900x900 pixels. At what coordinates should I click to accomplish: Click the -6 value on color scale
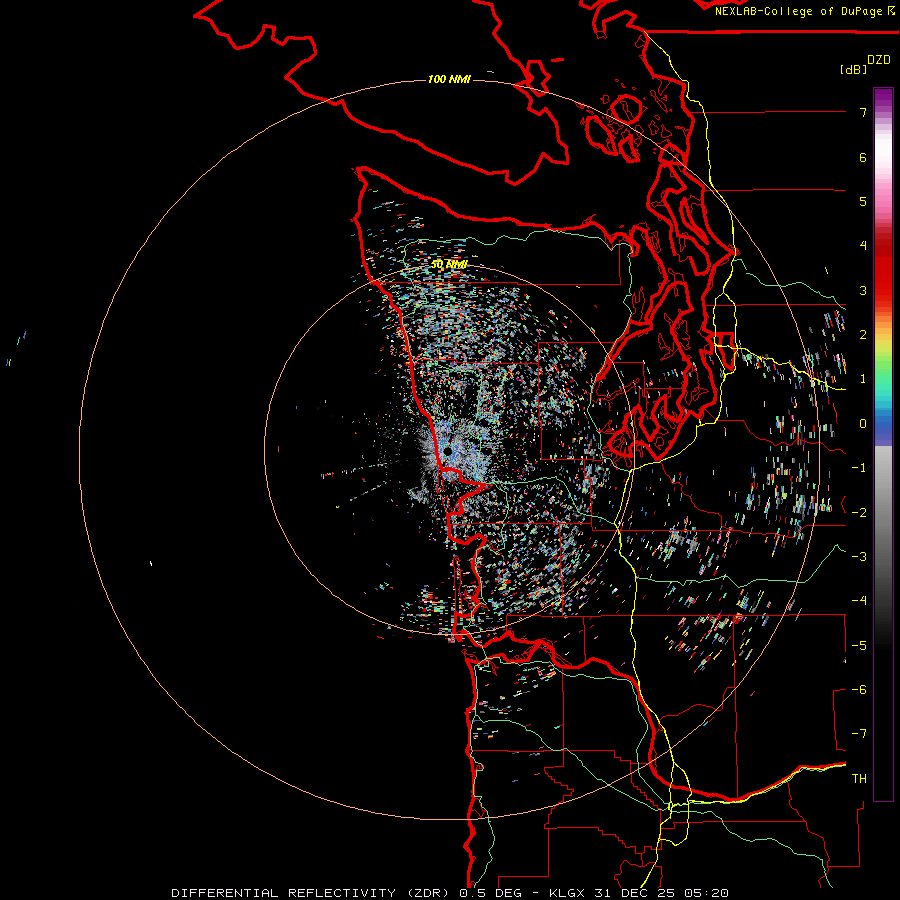859,689
